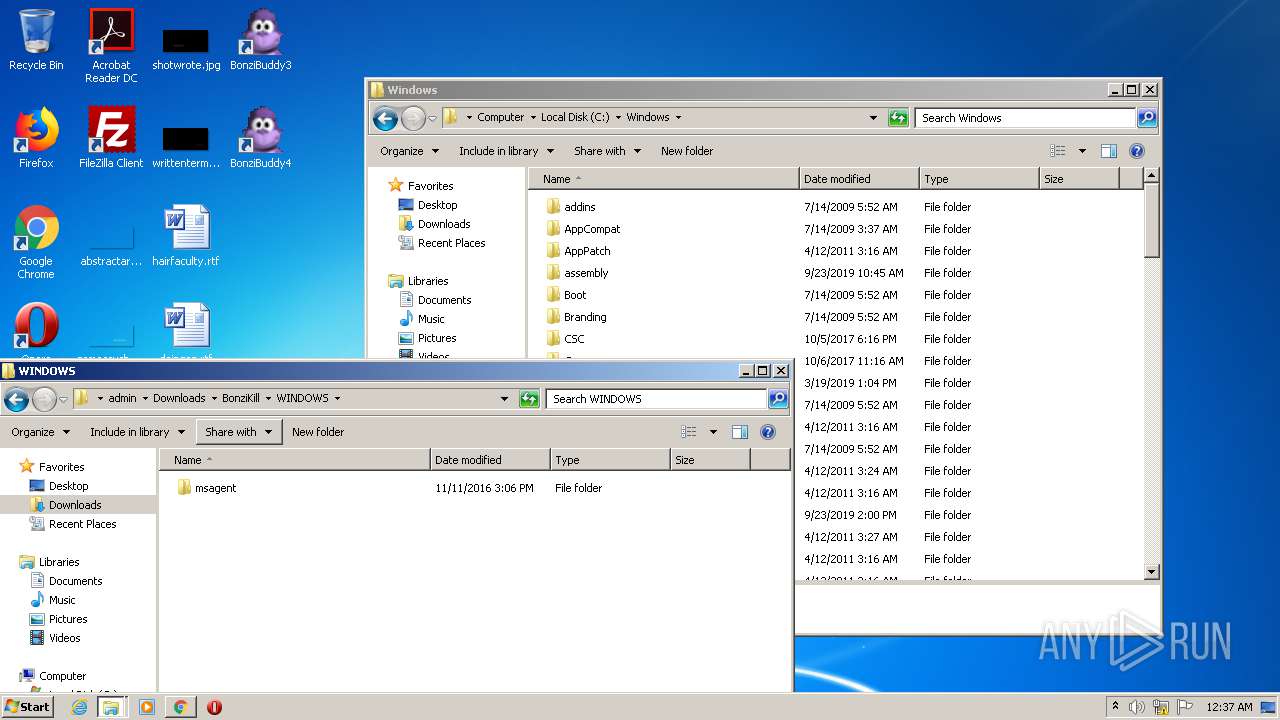1280x720 pixels.
Task: Click the Internet Explorer taskbar icon
Action: click(x=79, y=707)
